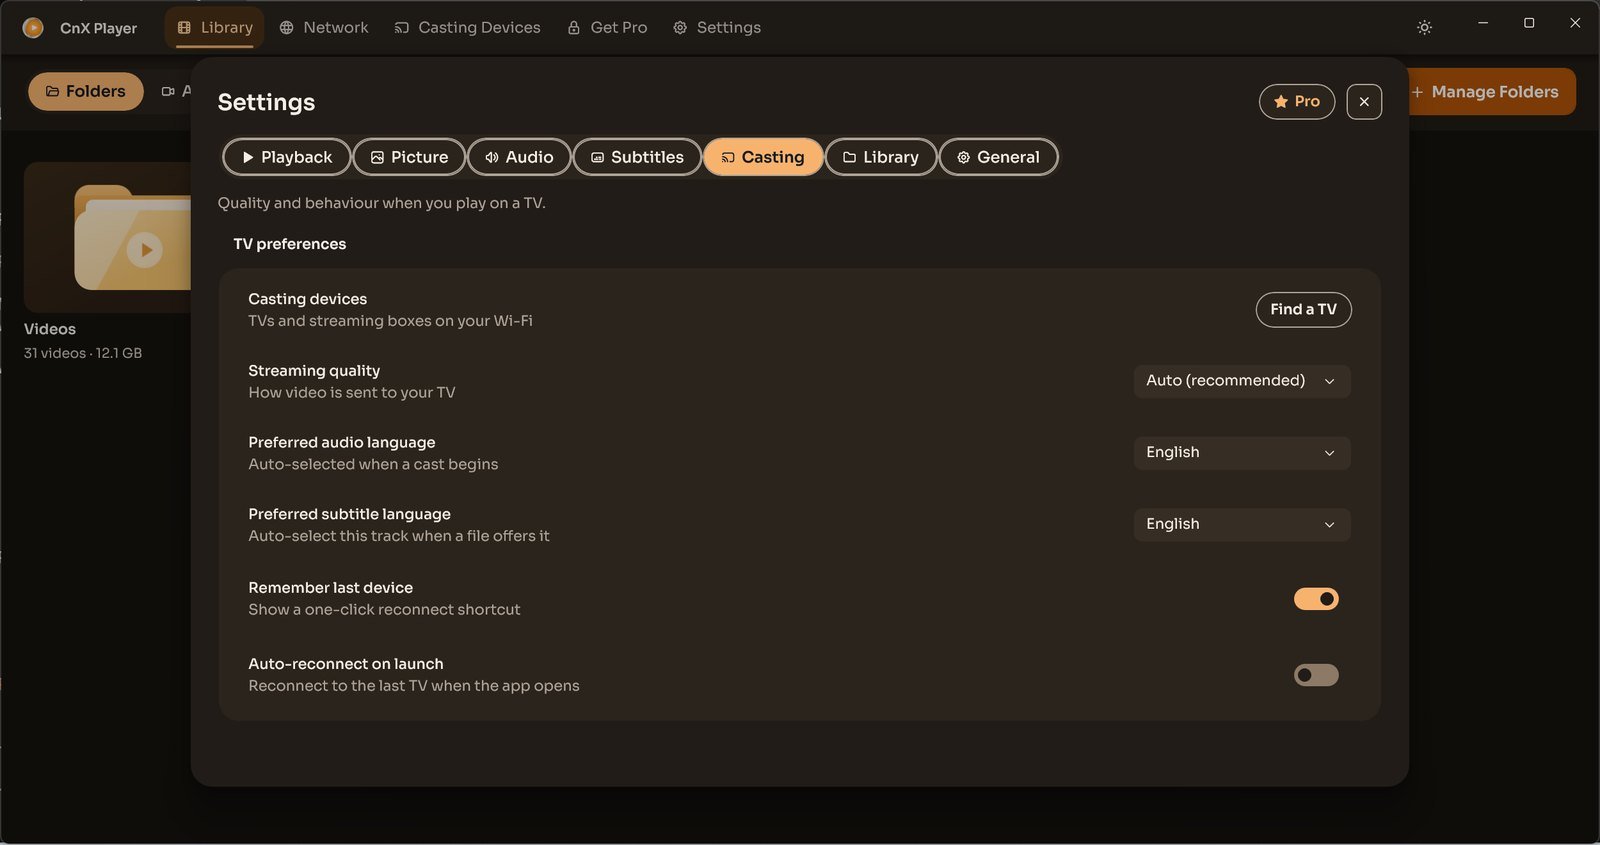Expand the Streaming quality dropdown
Image resolution: width=1600 pixels, height=845 pixels.
(1242, 381)
